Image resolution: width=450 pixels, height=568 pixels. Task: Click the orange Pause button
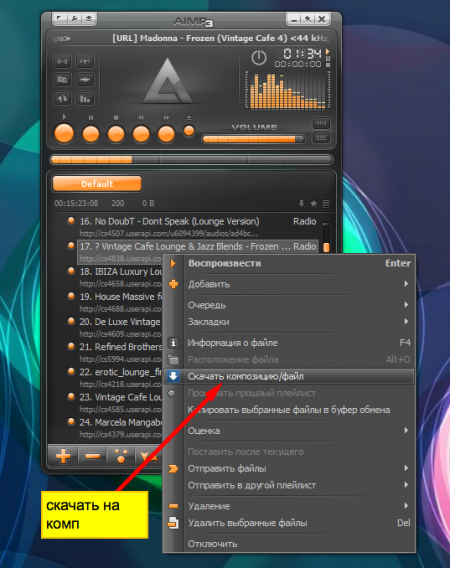pyautogui.click(x=91, y=134)
